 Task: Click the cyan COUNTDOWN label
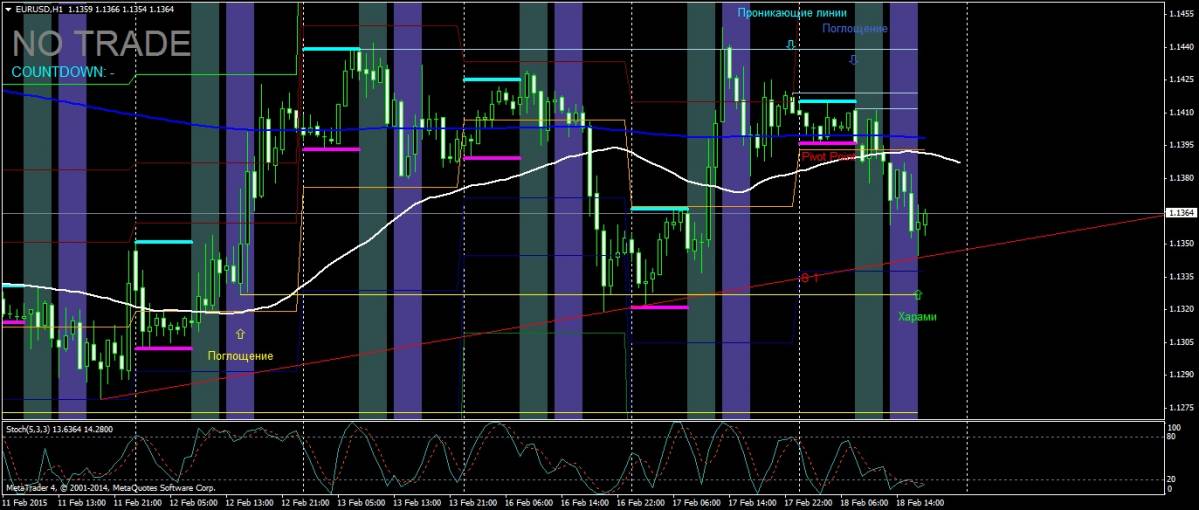[x=62, y=73]
